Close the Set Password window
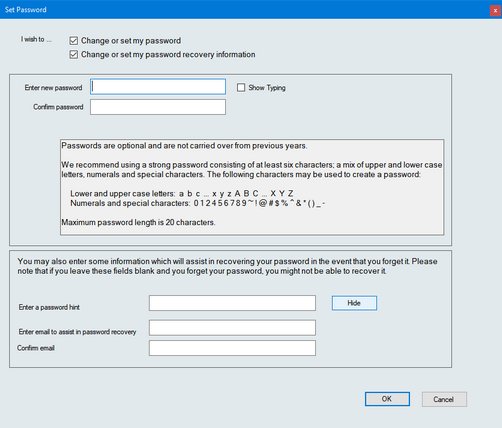502x428 pixels. pos(495,11)
